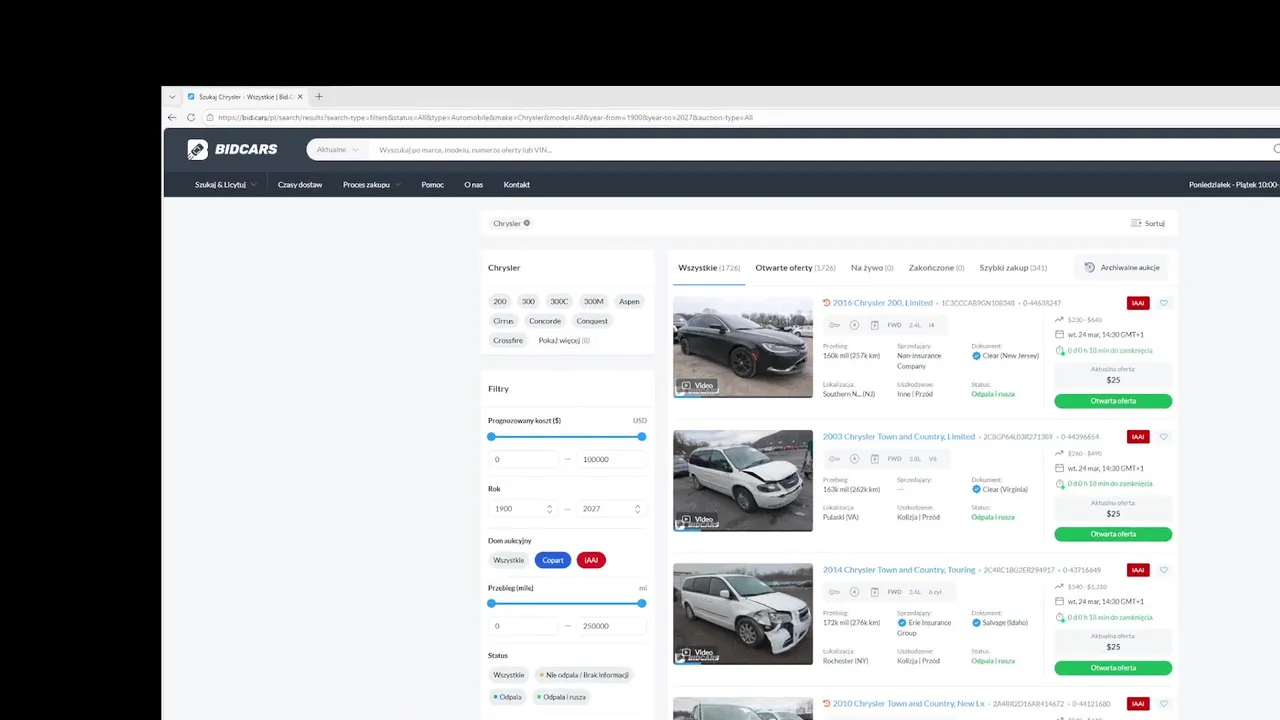1280x720 pixels.
Task: Open Archiwalne aukcje button
Action: tap(1121, 267)
